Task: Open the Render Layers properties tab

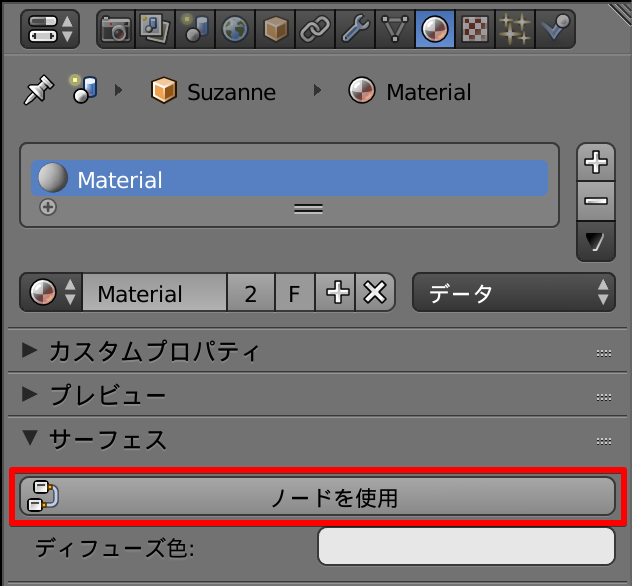Action: click(155, 29)
